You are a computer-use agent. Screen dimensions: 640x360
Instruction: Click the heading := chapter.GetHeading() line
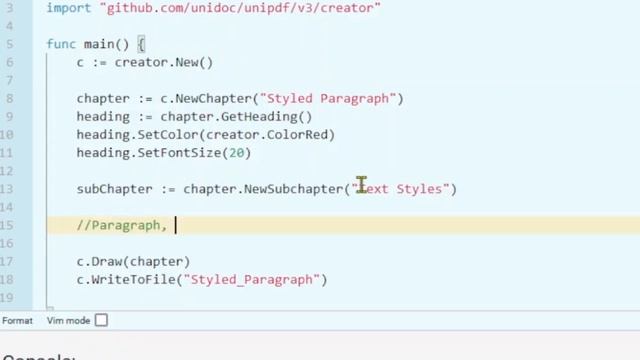pos(194,117)
